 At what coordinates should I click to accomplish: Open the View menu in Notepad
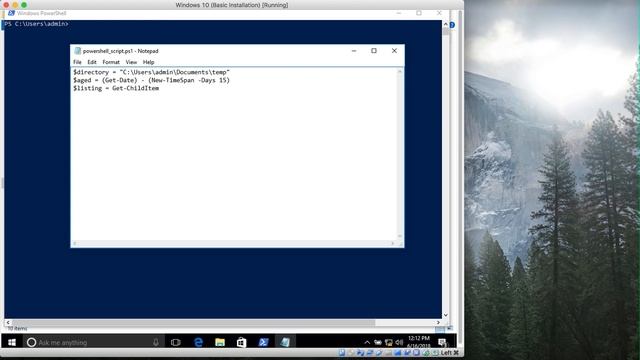(131, 62)
